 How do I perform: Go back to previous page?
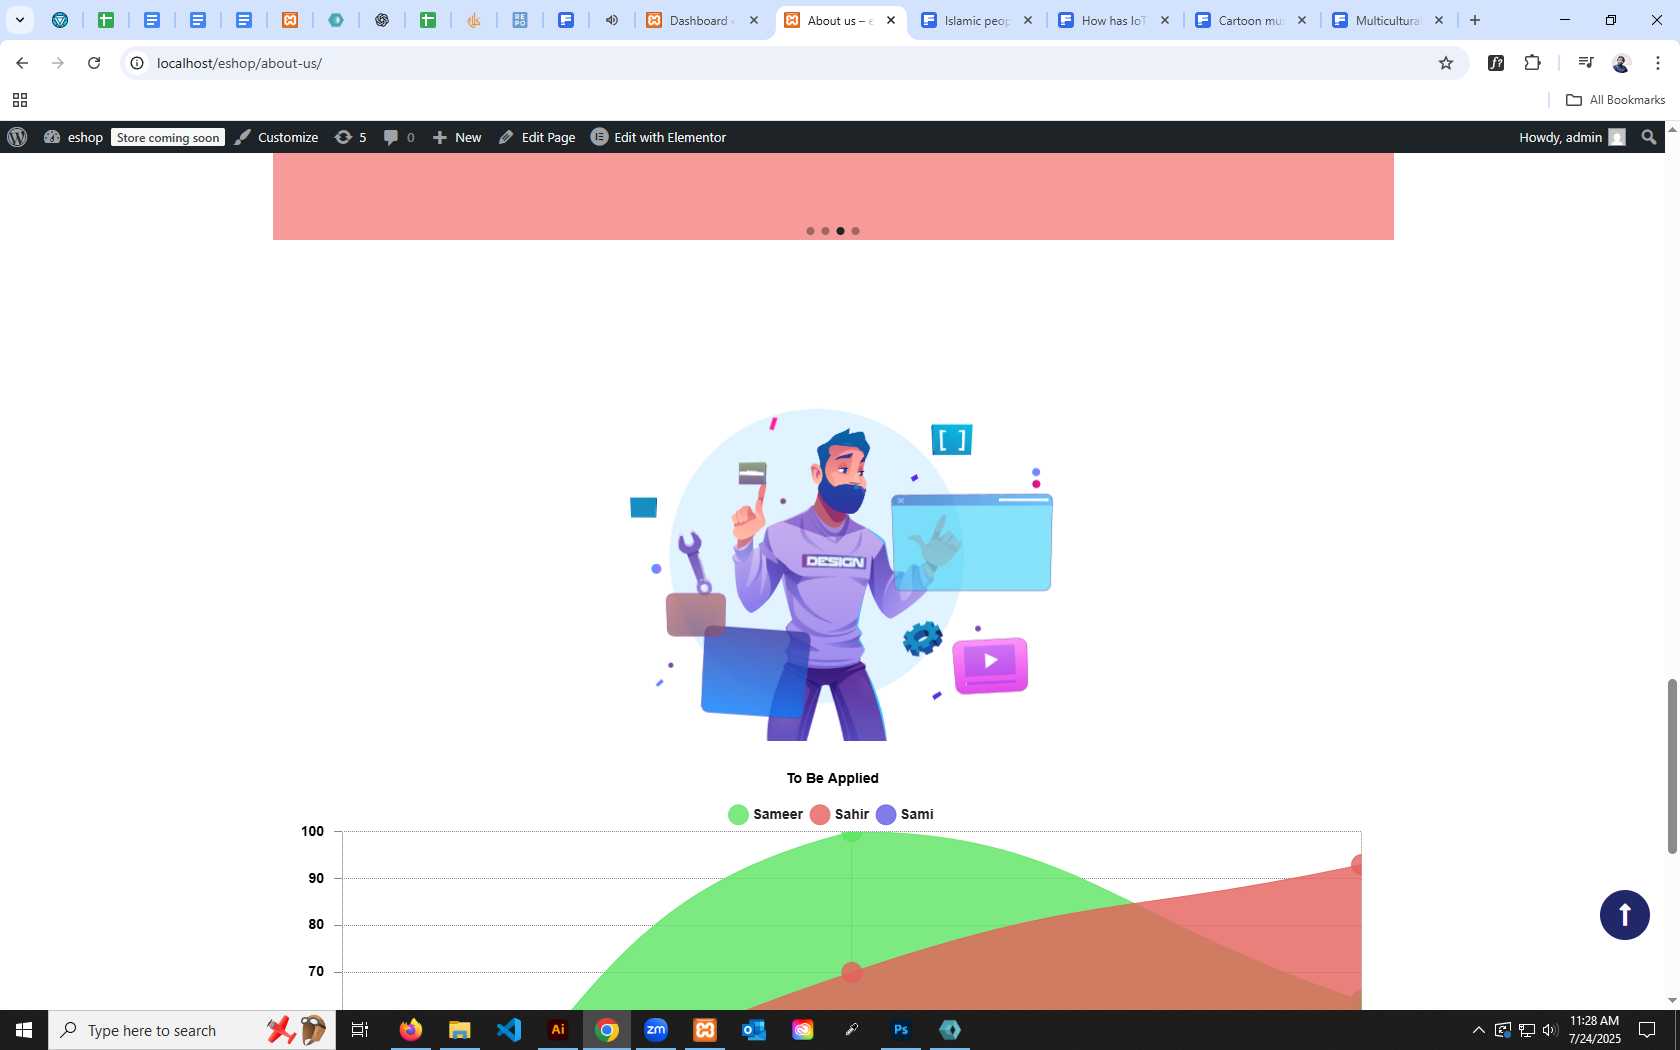tap(22, 63)
